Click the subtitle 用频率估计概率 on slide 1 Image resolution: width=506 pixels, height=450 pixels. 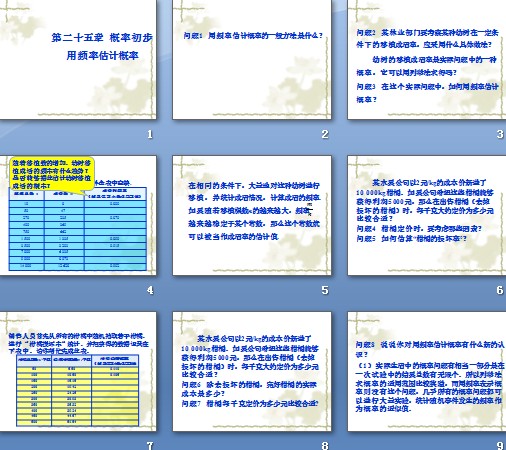pyautogui.click(x=102, y=55)
